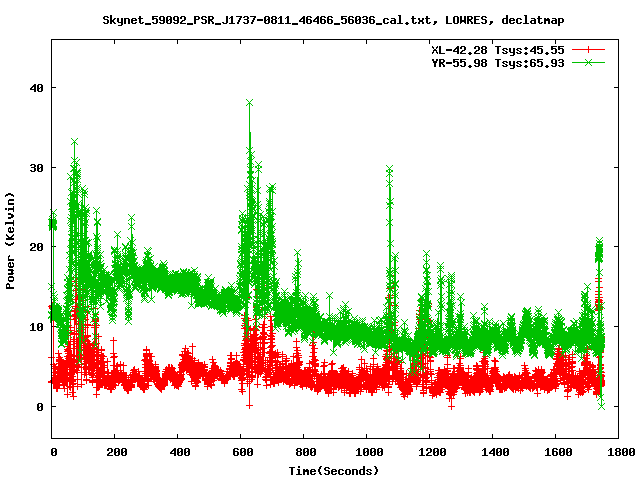
Task: Click the x-axis tick label "600"
Action: (242, 452)
